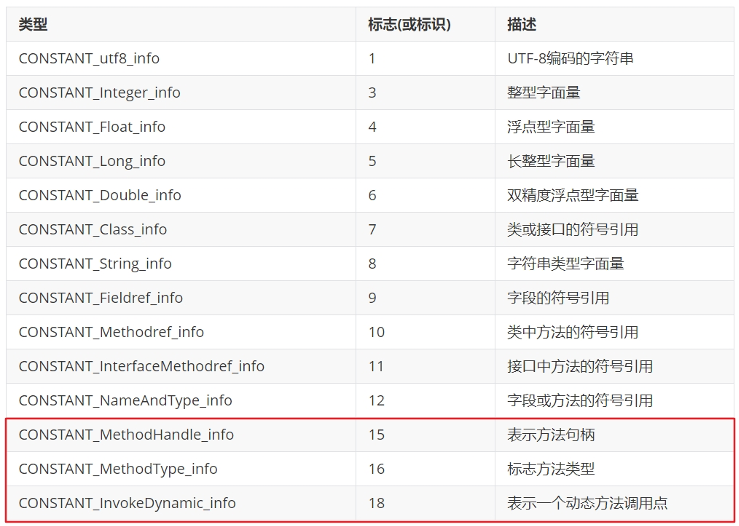This screenshot has height=526, width=739.
Task: Click the tag value 7 in the Class row
Action: pos(372,230)
